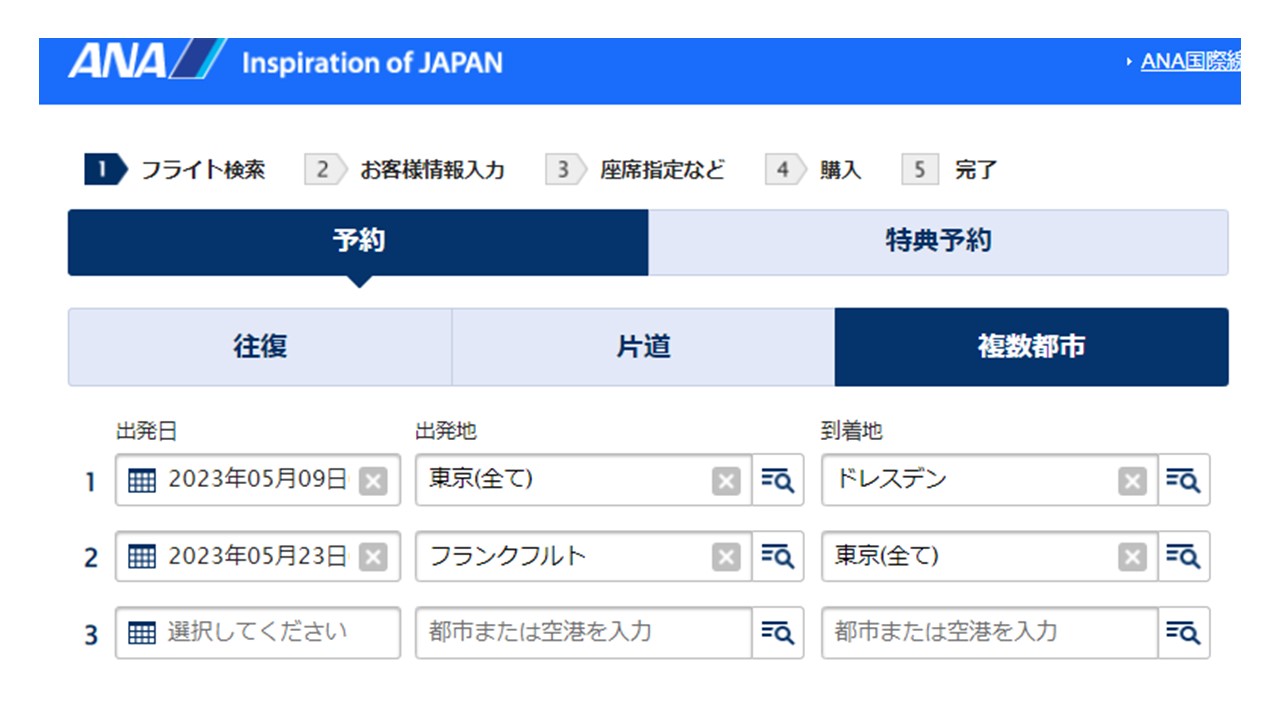This screenshot has width=1280, height=720.
Task: Select the 複数都市 trip type
Action: (x=1031, y=347)
